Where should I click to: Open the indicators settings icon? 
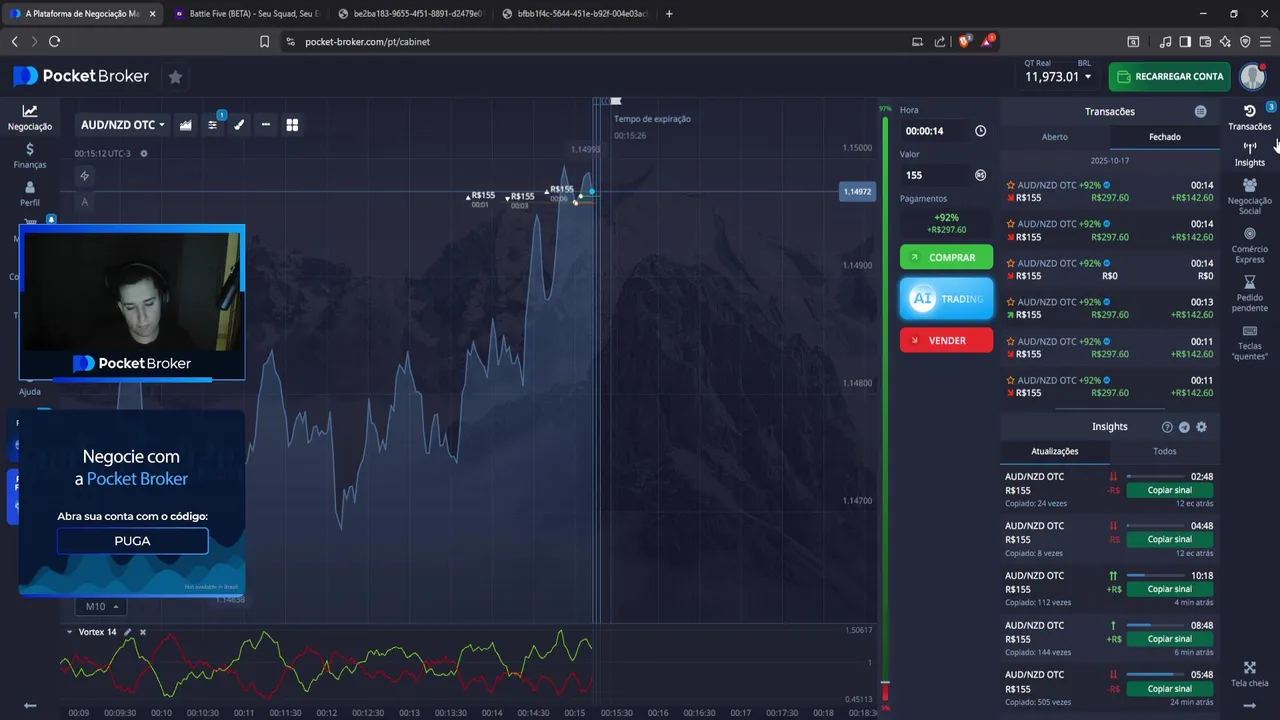(x=213, y=125)
